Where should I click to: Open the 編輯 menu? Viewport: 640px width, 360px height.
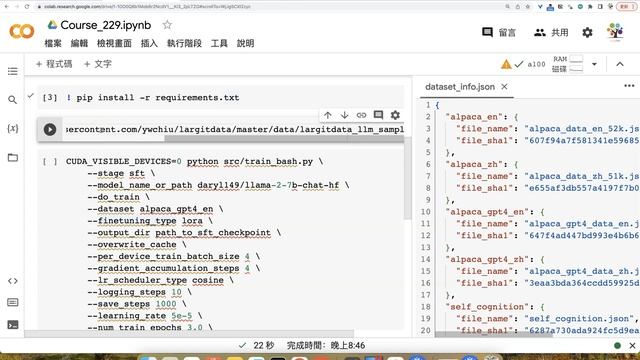[x=79, y=43]
